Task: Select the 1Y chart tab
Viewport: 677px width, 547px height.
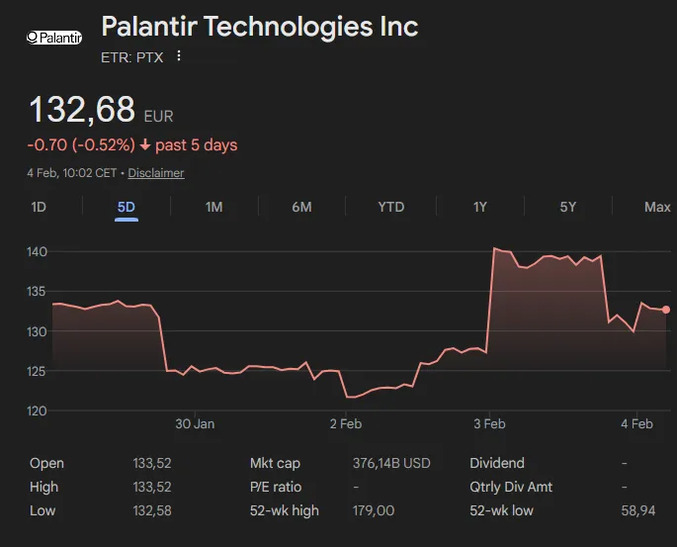Action: [x=480, y=207]
